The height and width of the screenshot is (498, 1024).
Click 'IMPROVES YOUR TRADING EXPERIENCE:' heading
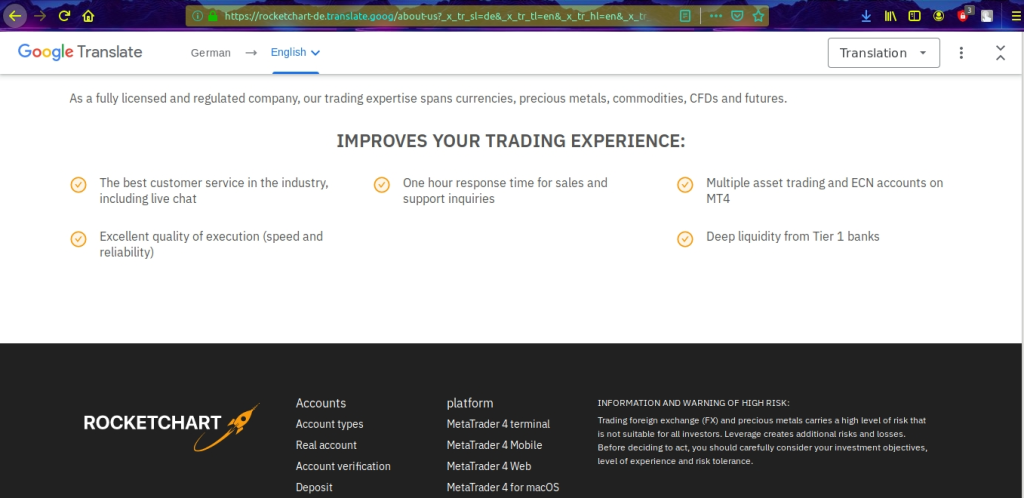point(511,141)
